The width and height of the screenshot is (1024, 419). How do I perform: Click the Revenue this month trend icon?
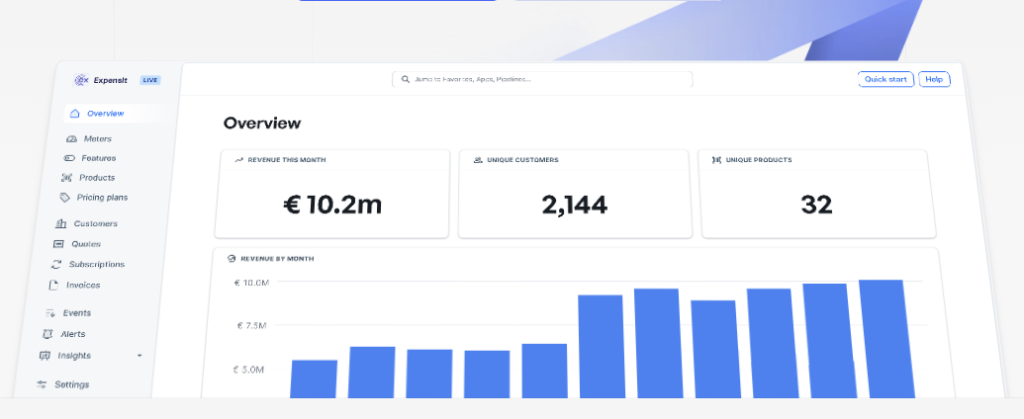[x=239, y=160]
